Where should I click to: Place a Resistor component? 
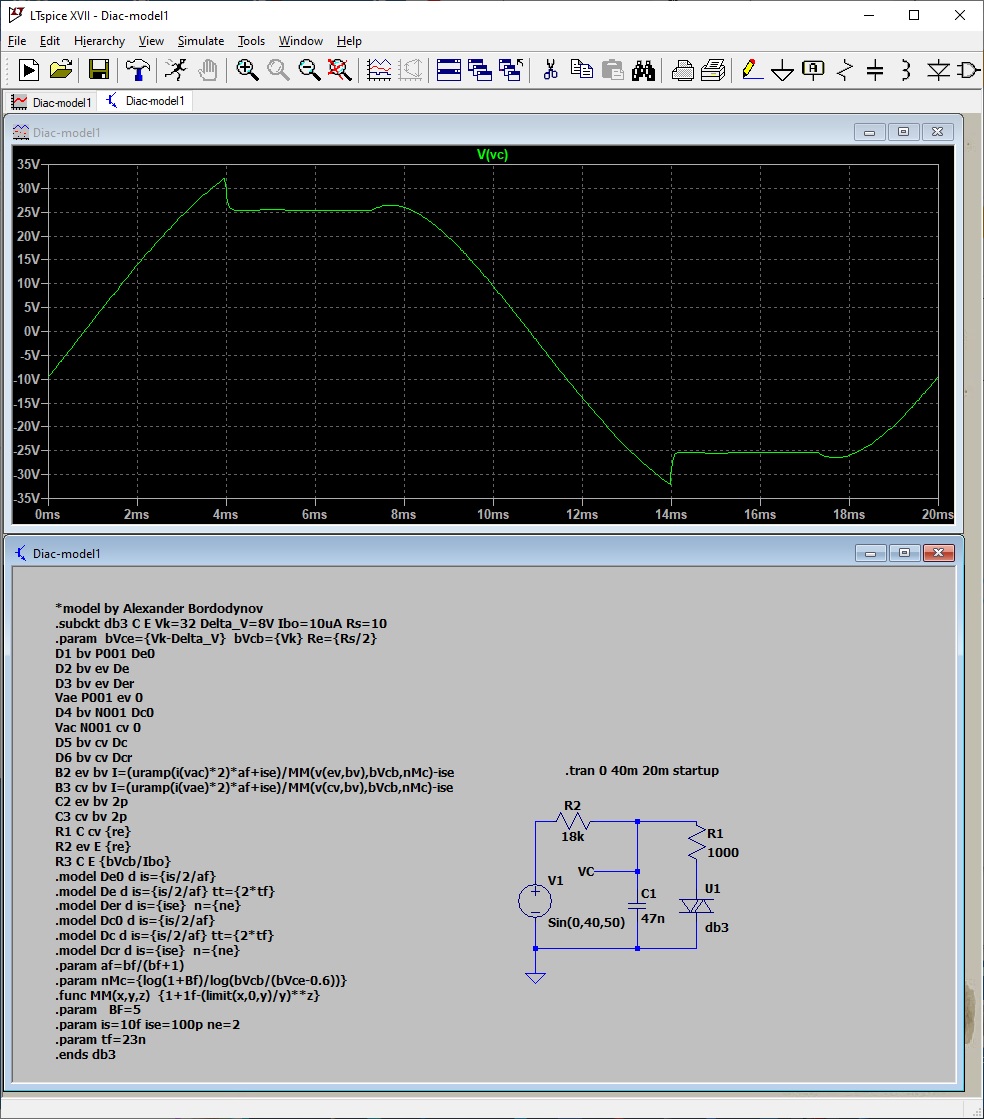pyautogui.click(x=845, y=70)
